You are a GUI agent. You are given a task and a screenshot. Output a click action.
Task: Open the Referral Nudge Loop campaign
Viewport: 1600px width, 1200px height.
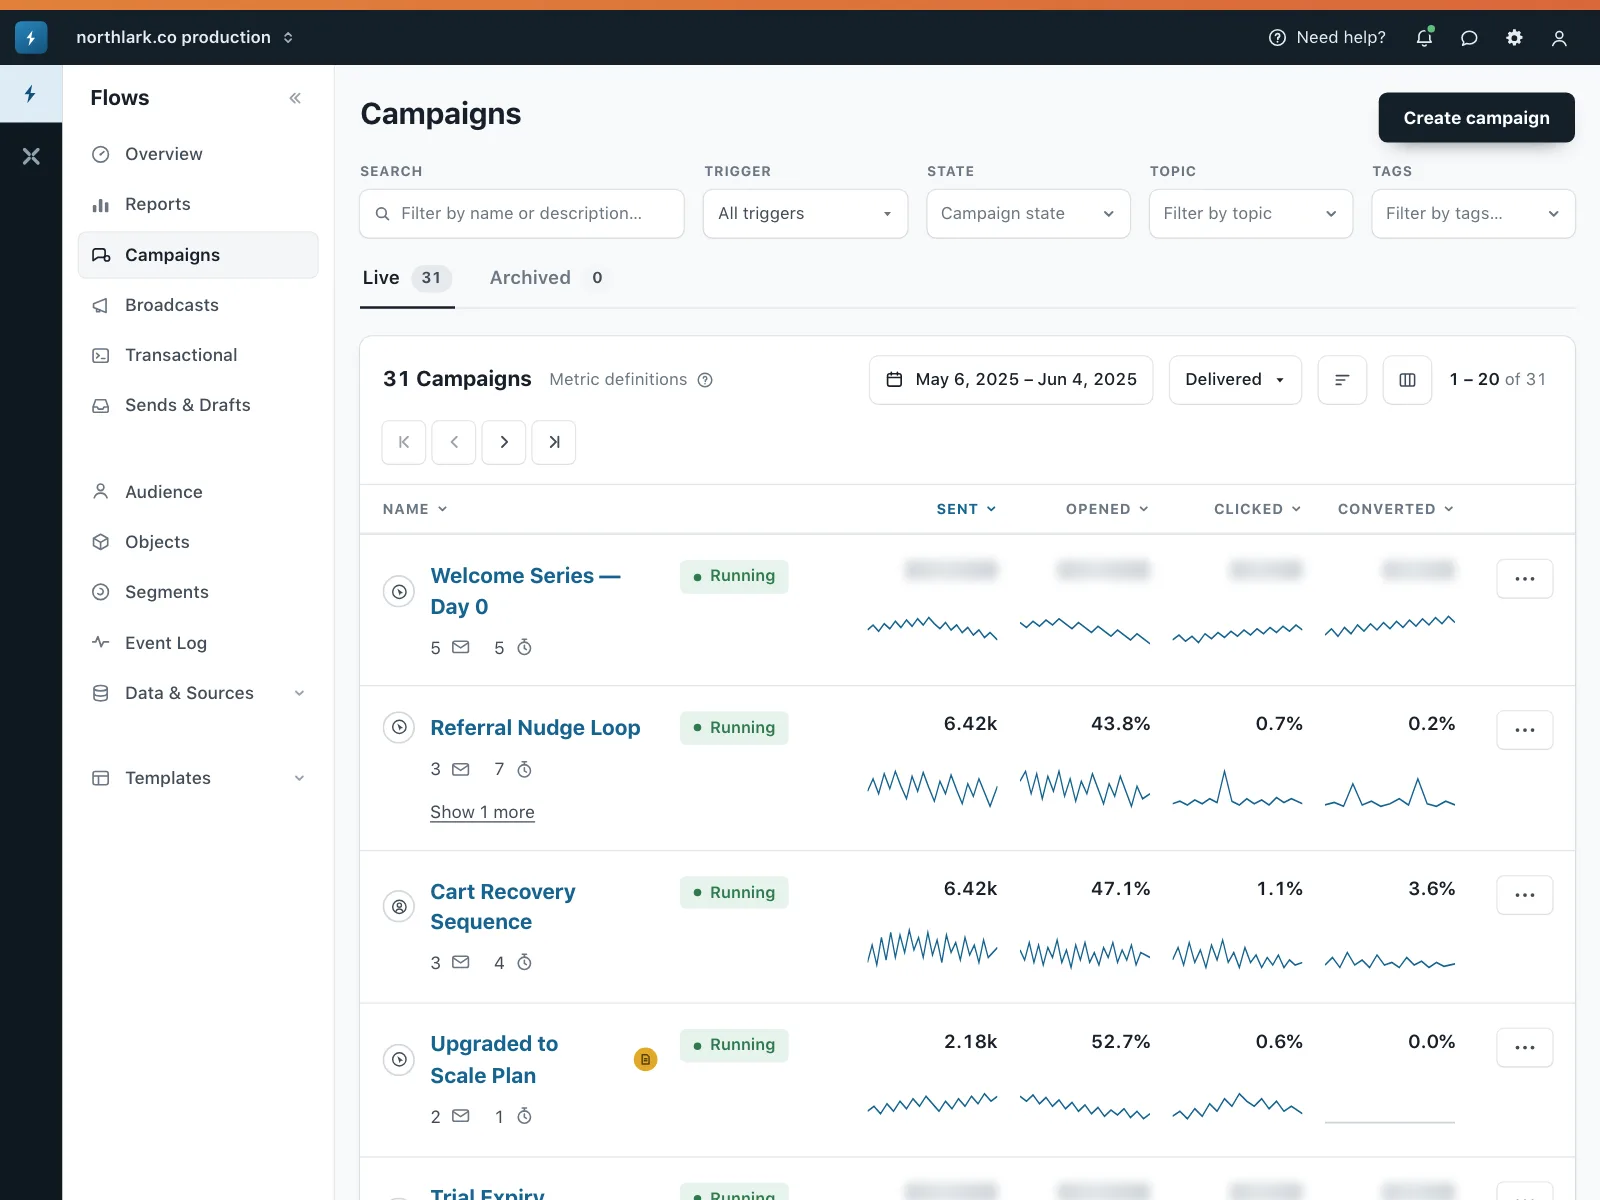(x=535, y=728)
